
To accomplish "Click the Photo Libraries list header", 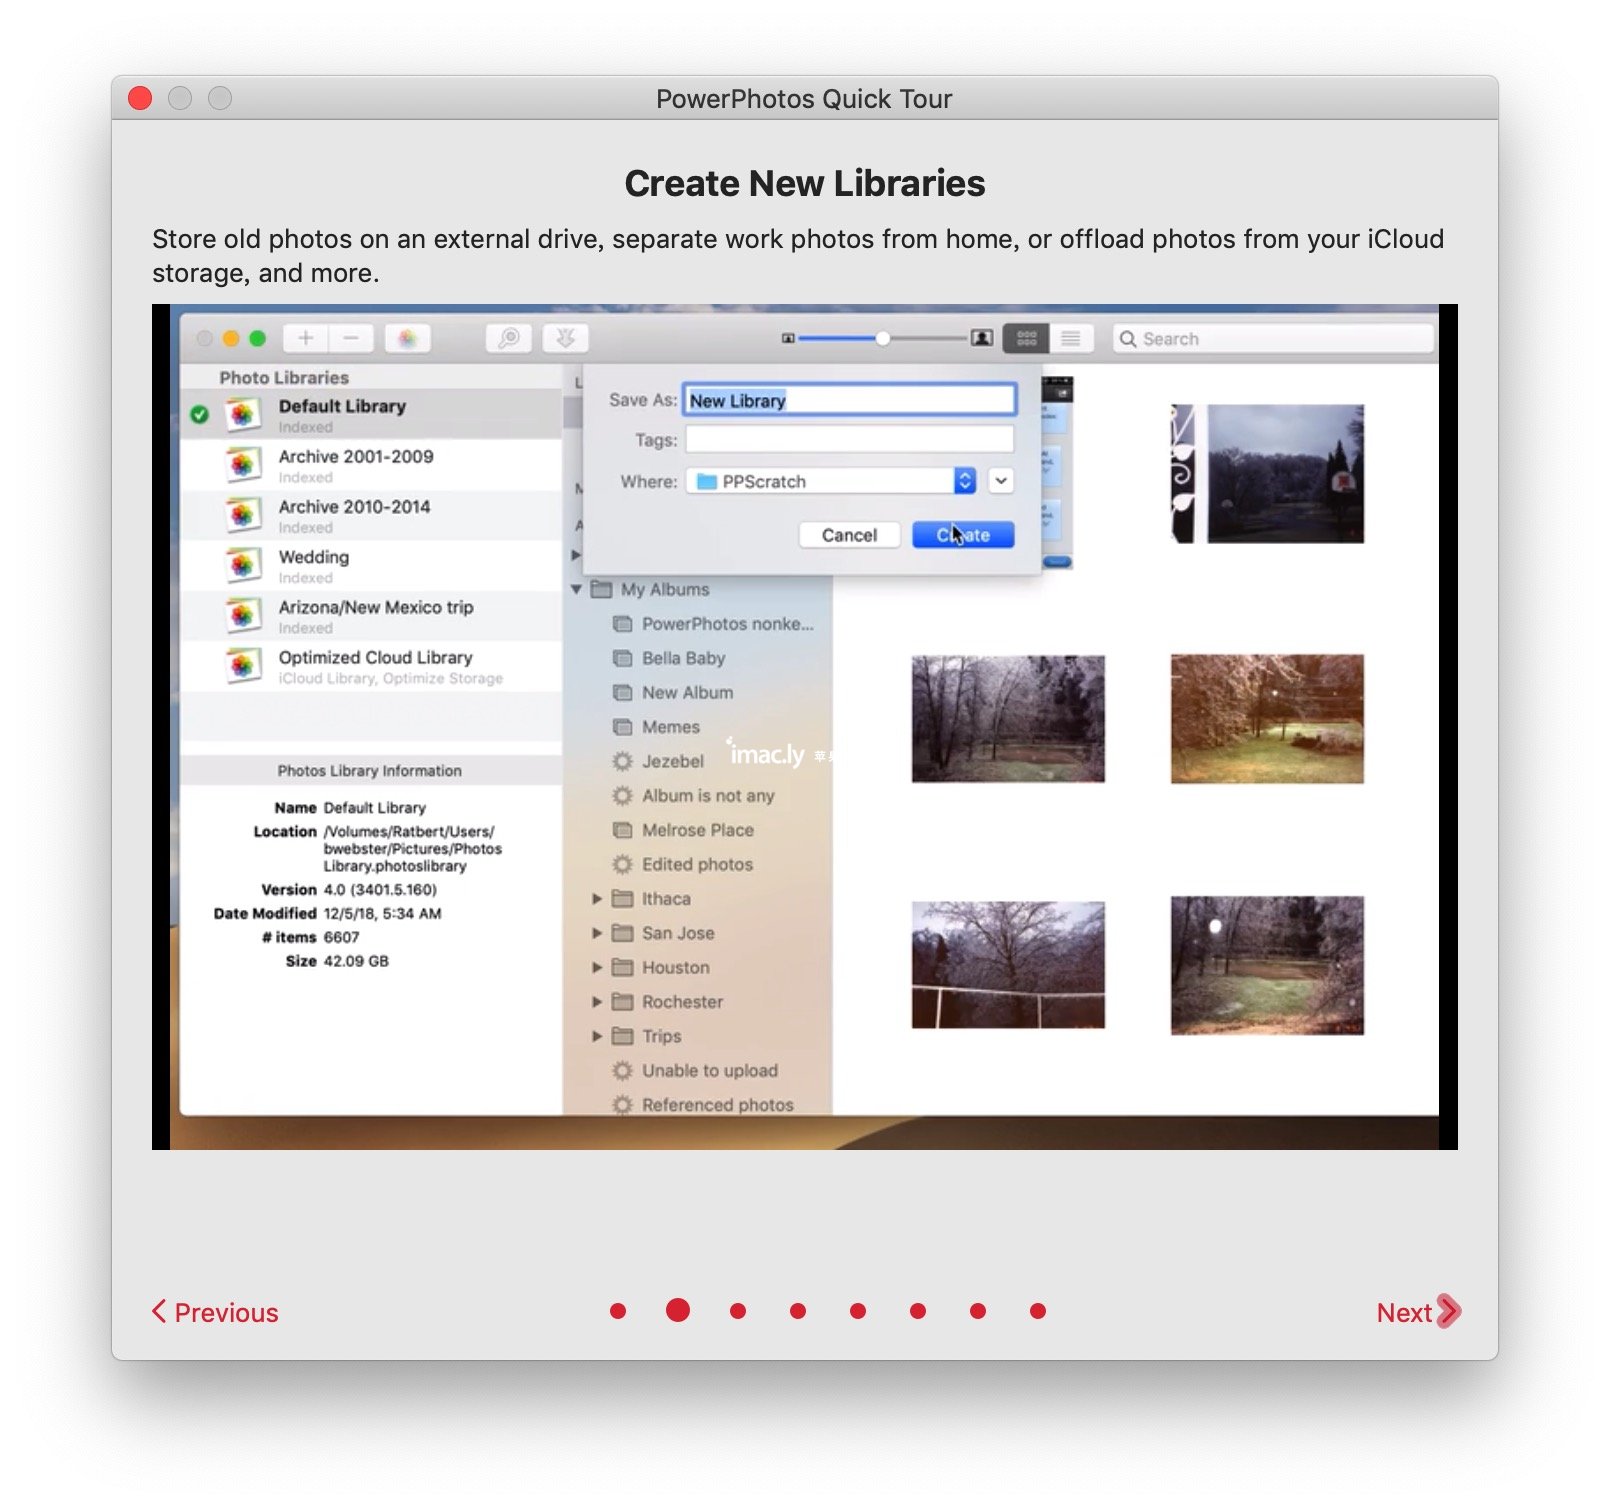I will [284, 378].
